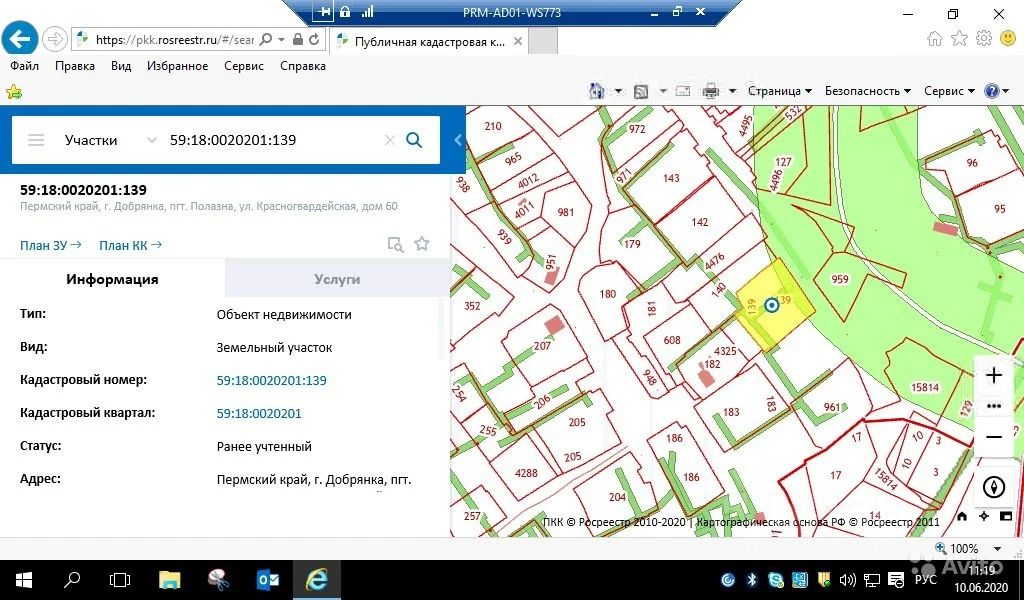This screenshot has width=1024, height=600.
Task: Open the Страница dropdown menu
Action: (x=780, y=91)
